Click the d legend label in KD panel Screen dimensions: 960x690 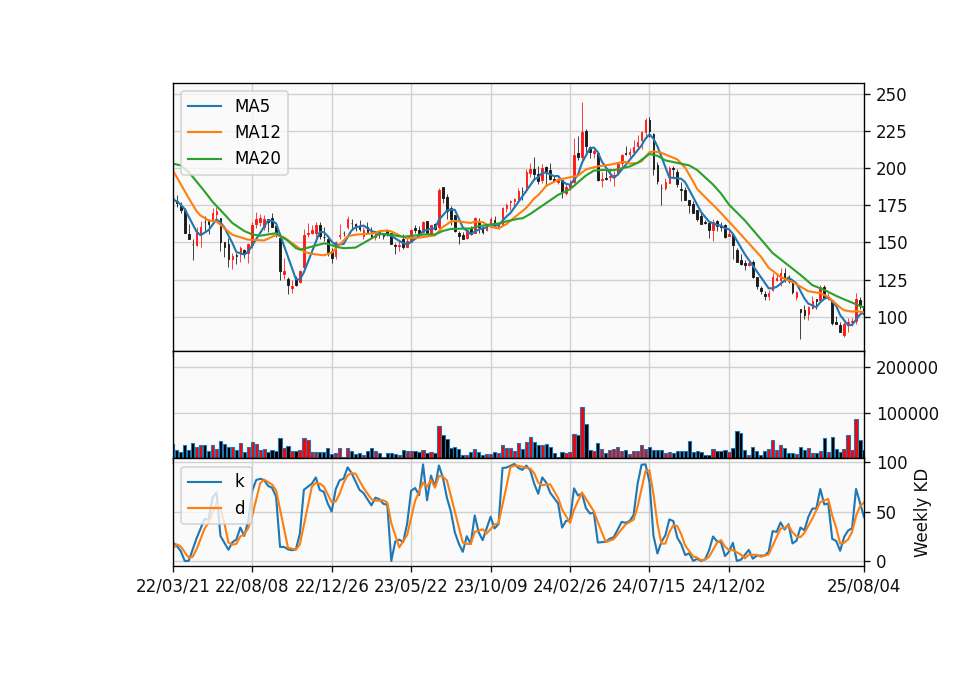tap(239, 508)
